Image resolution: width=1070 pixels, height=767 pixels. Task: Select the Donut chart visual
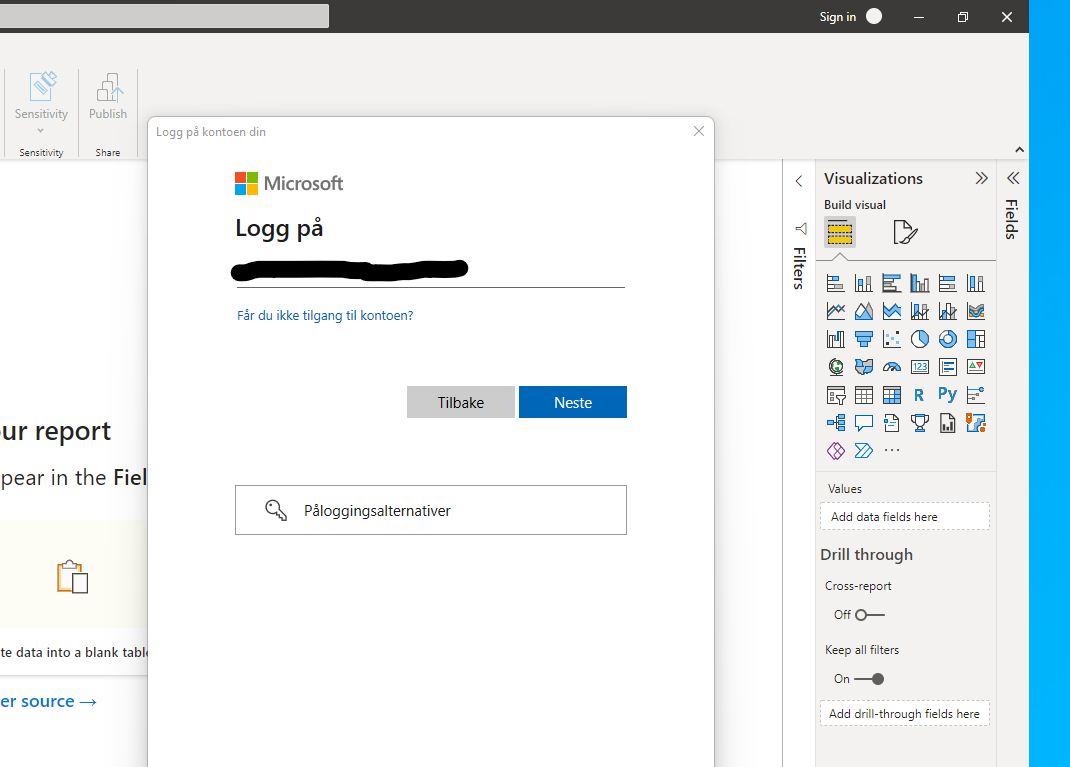point(947,339)
